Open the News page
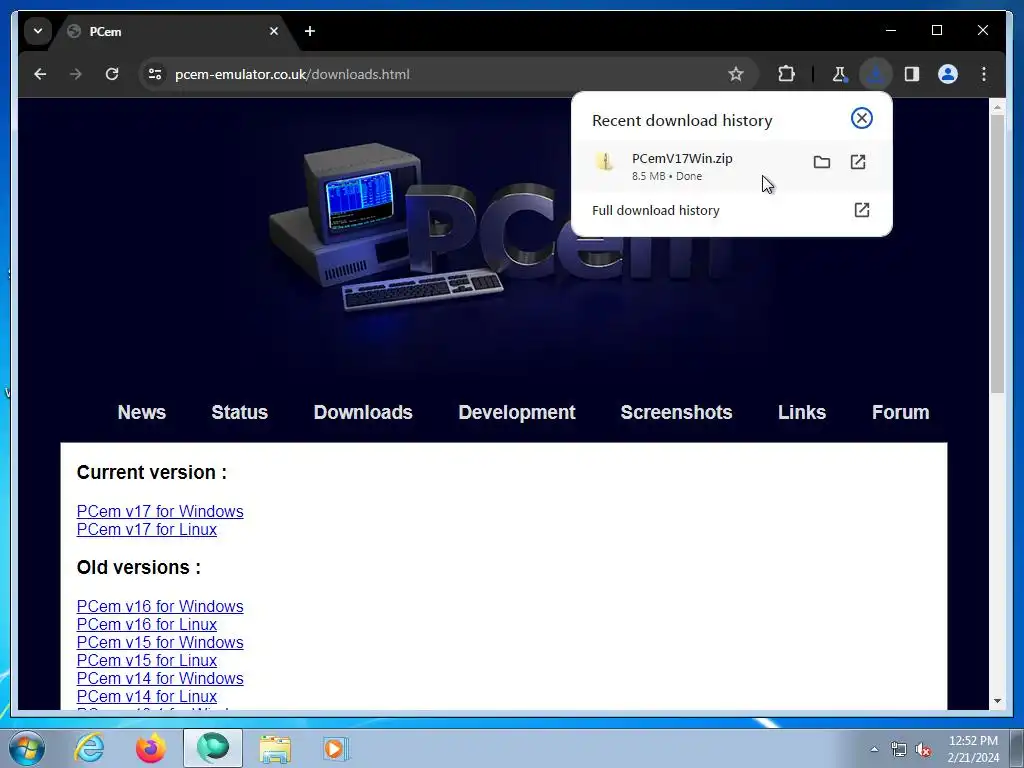The image size is (1024, 768). click(x=142, y=413)
